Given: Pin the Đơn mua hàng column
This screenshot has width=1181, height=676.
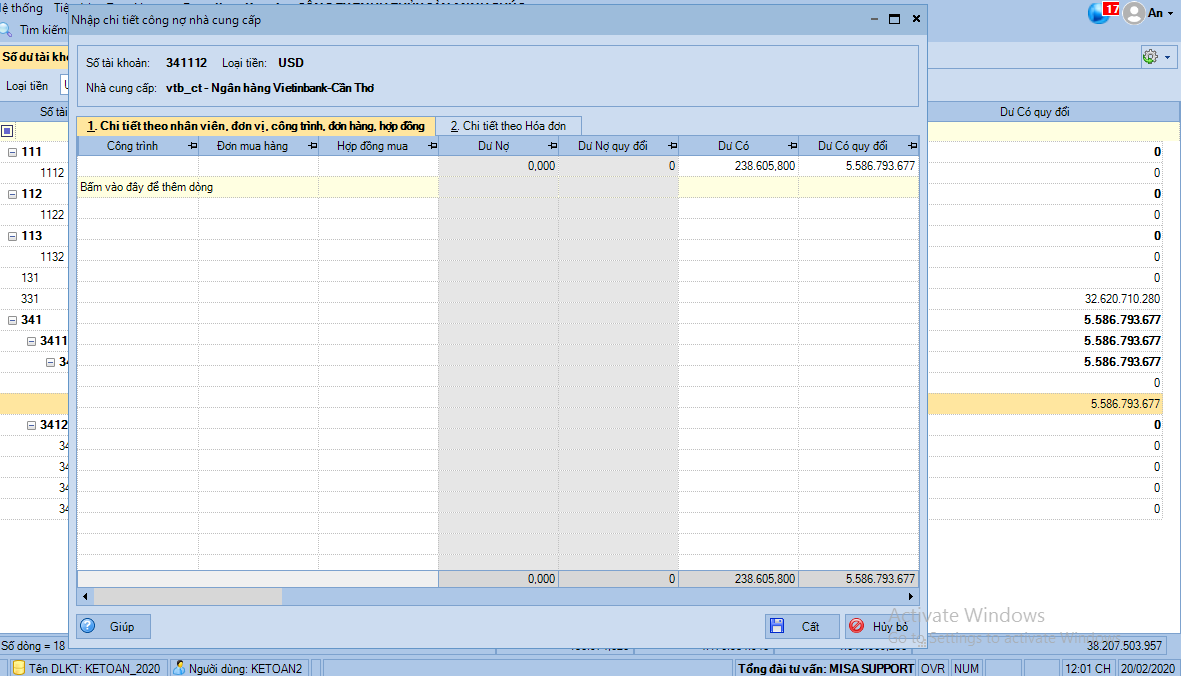Looking at the screenshot, I should [312, 146].
